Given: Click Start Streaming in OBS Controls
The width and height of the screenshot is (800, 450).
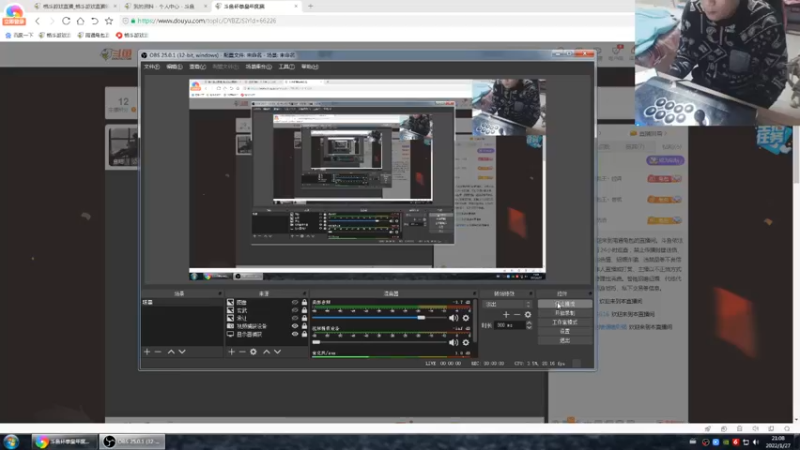Looking at the screenshot, I should coord(565,304).
